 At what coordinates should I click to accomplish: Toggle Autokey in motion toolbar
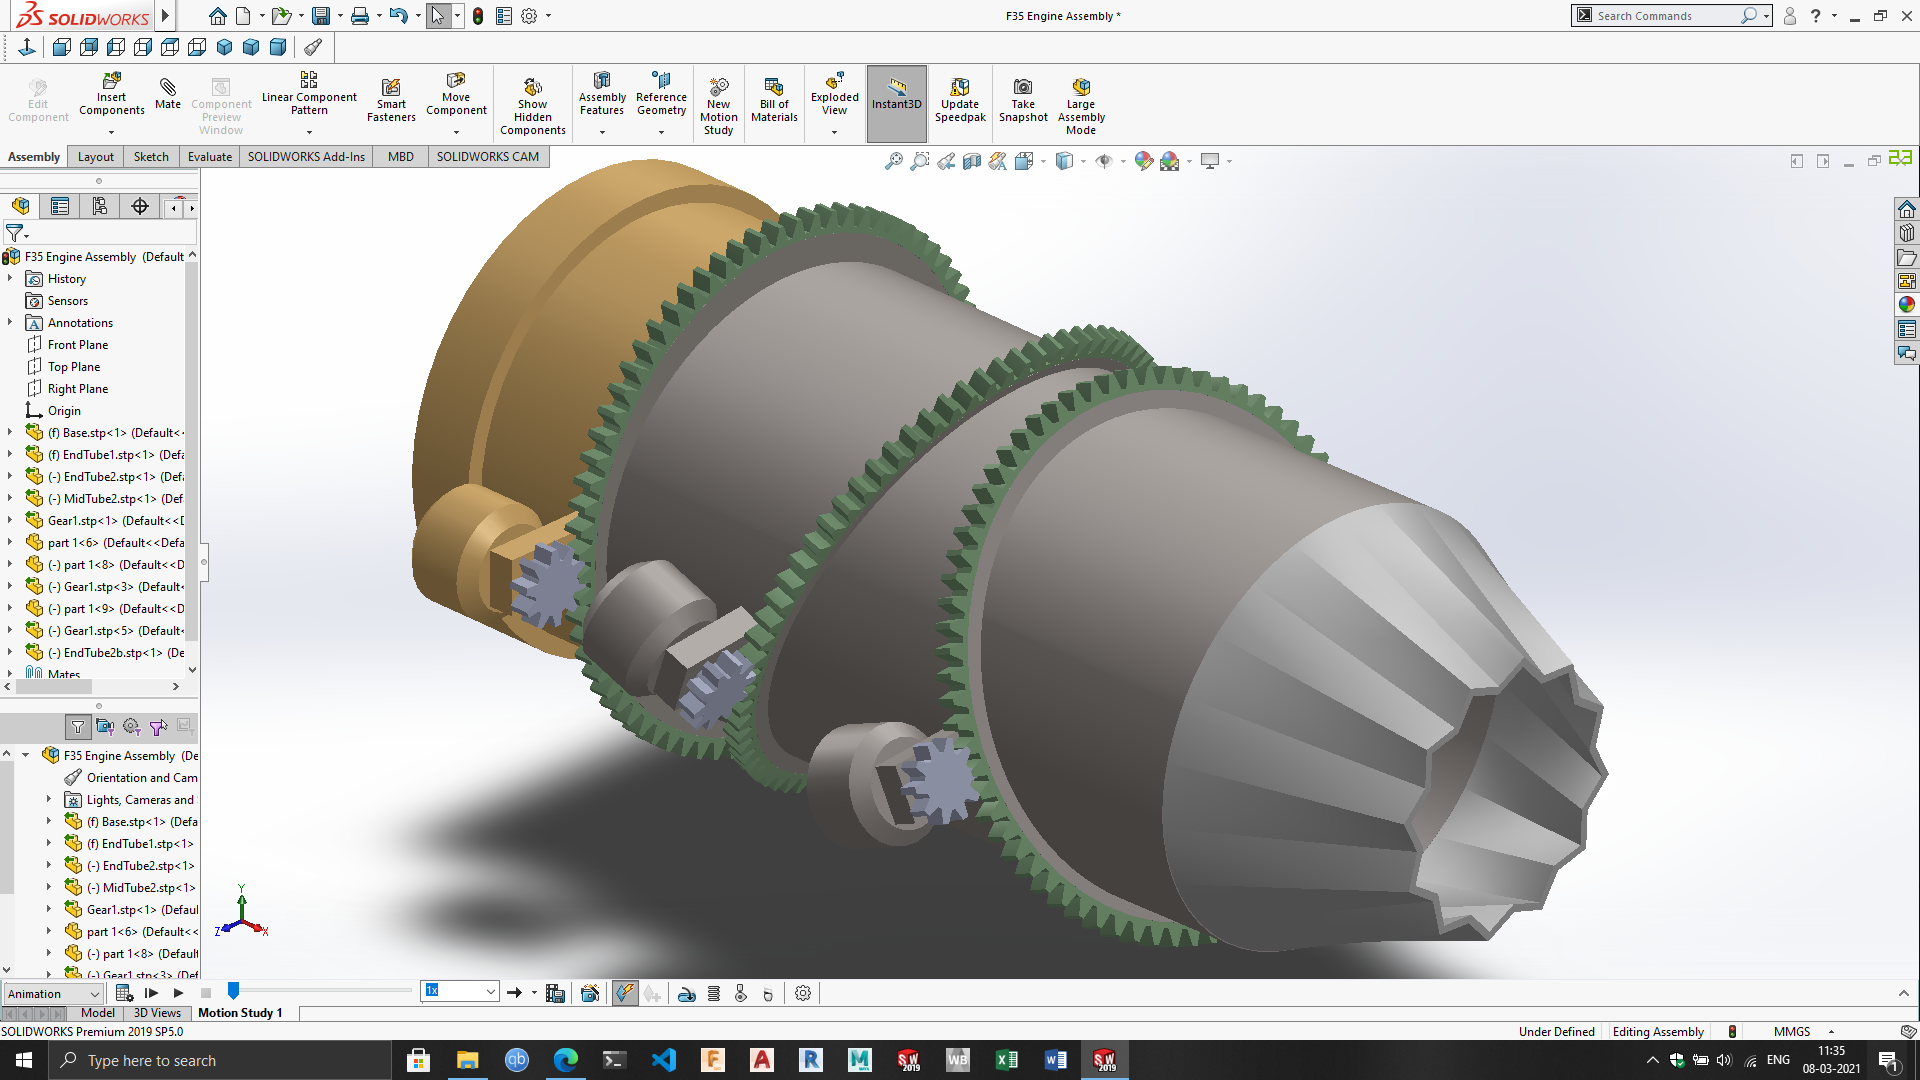coord(625,993)
